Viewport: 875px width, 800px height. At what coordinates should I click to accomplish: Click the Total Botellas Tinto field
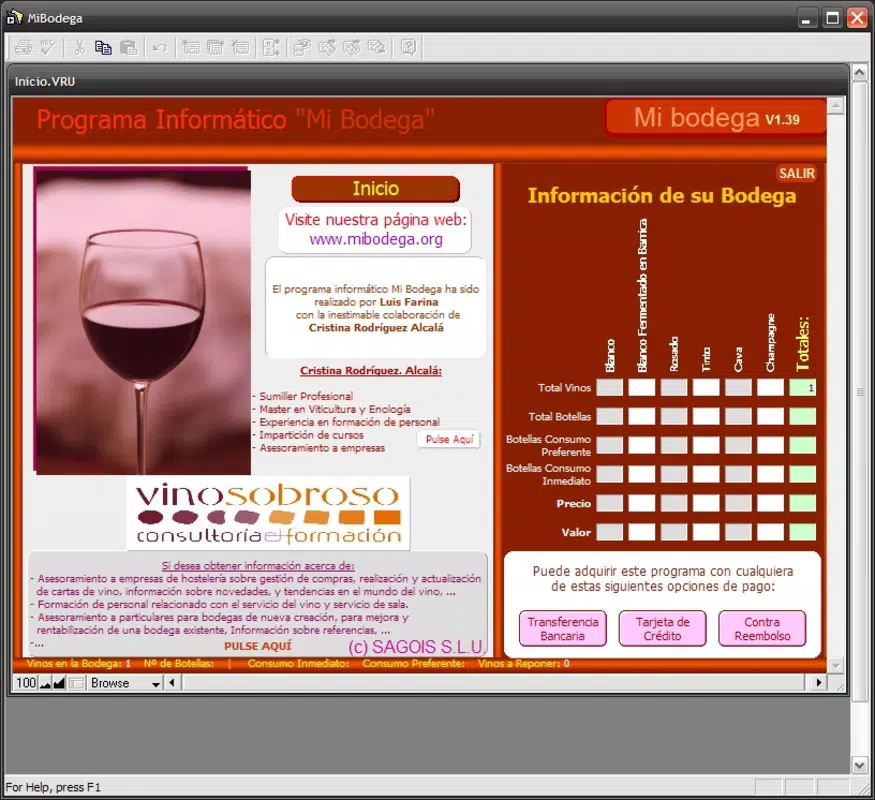706,416
